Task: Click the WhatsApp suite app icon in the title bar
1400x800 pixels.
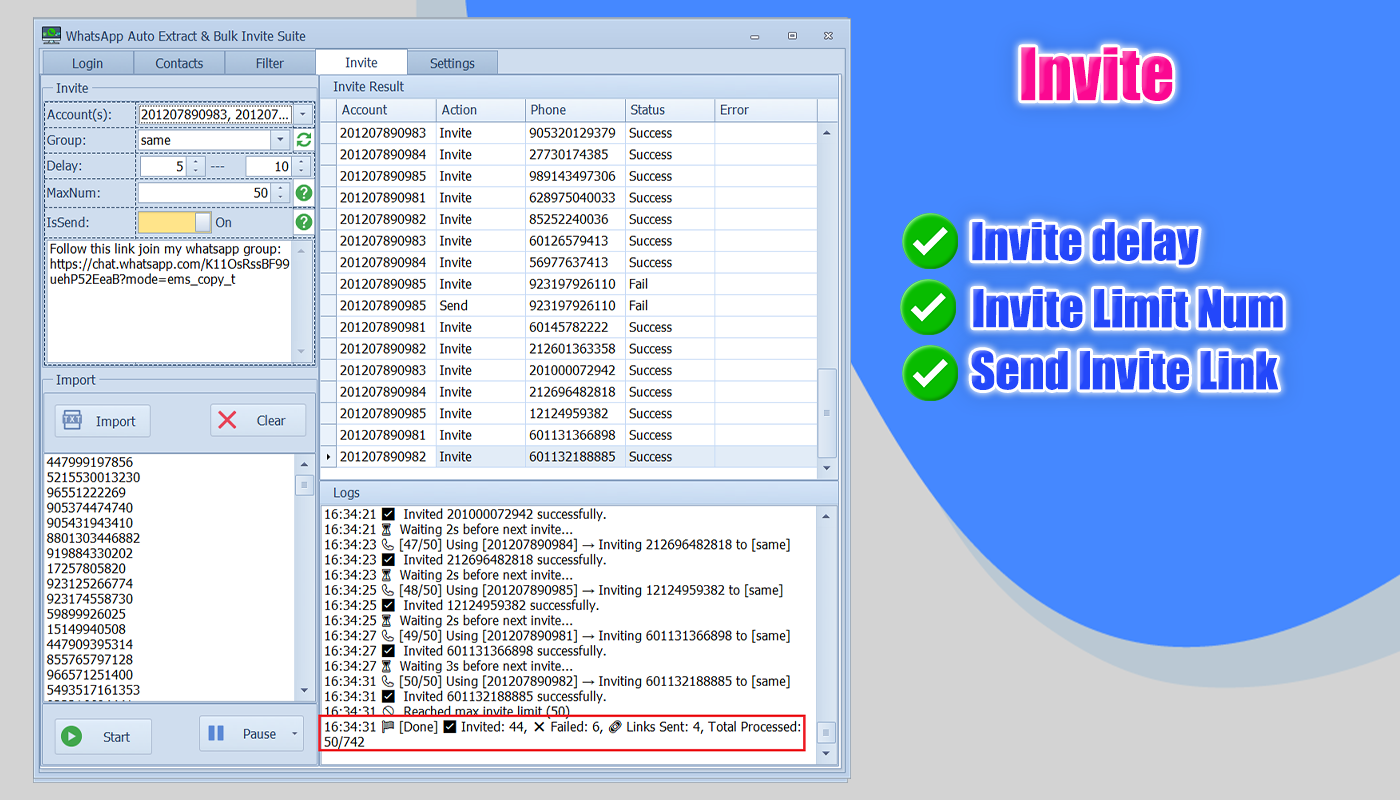Action: 51,35
